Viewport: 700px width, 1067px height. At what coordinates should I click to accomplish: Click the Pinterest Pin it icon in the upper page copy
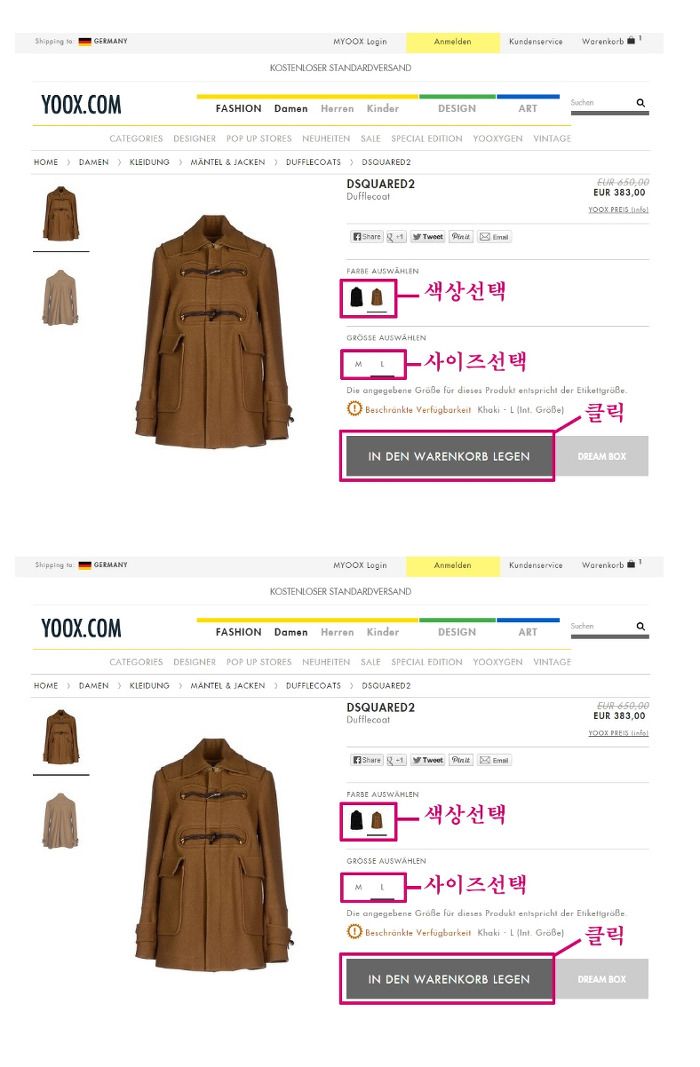(461, 237)
